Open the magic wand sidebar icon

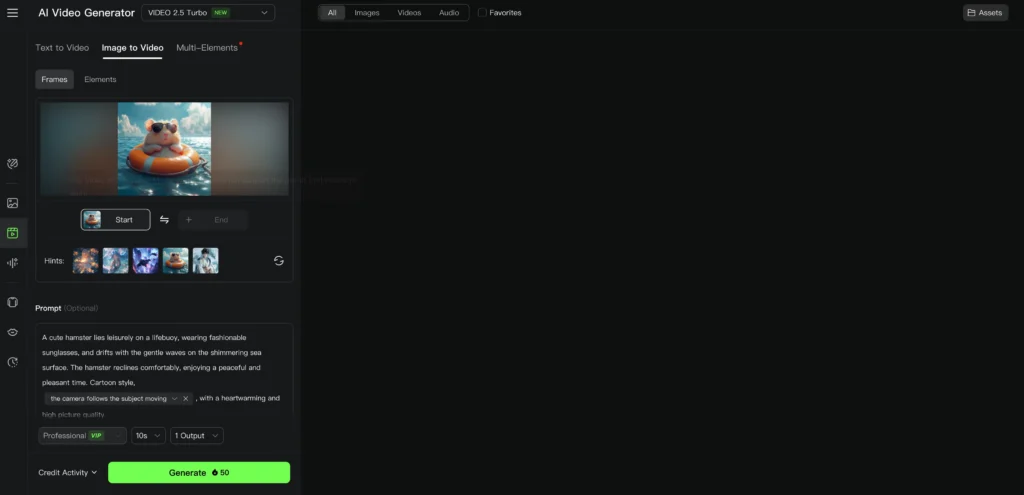13,163
